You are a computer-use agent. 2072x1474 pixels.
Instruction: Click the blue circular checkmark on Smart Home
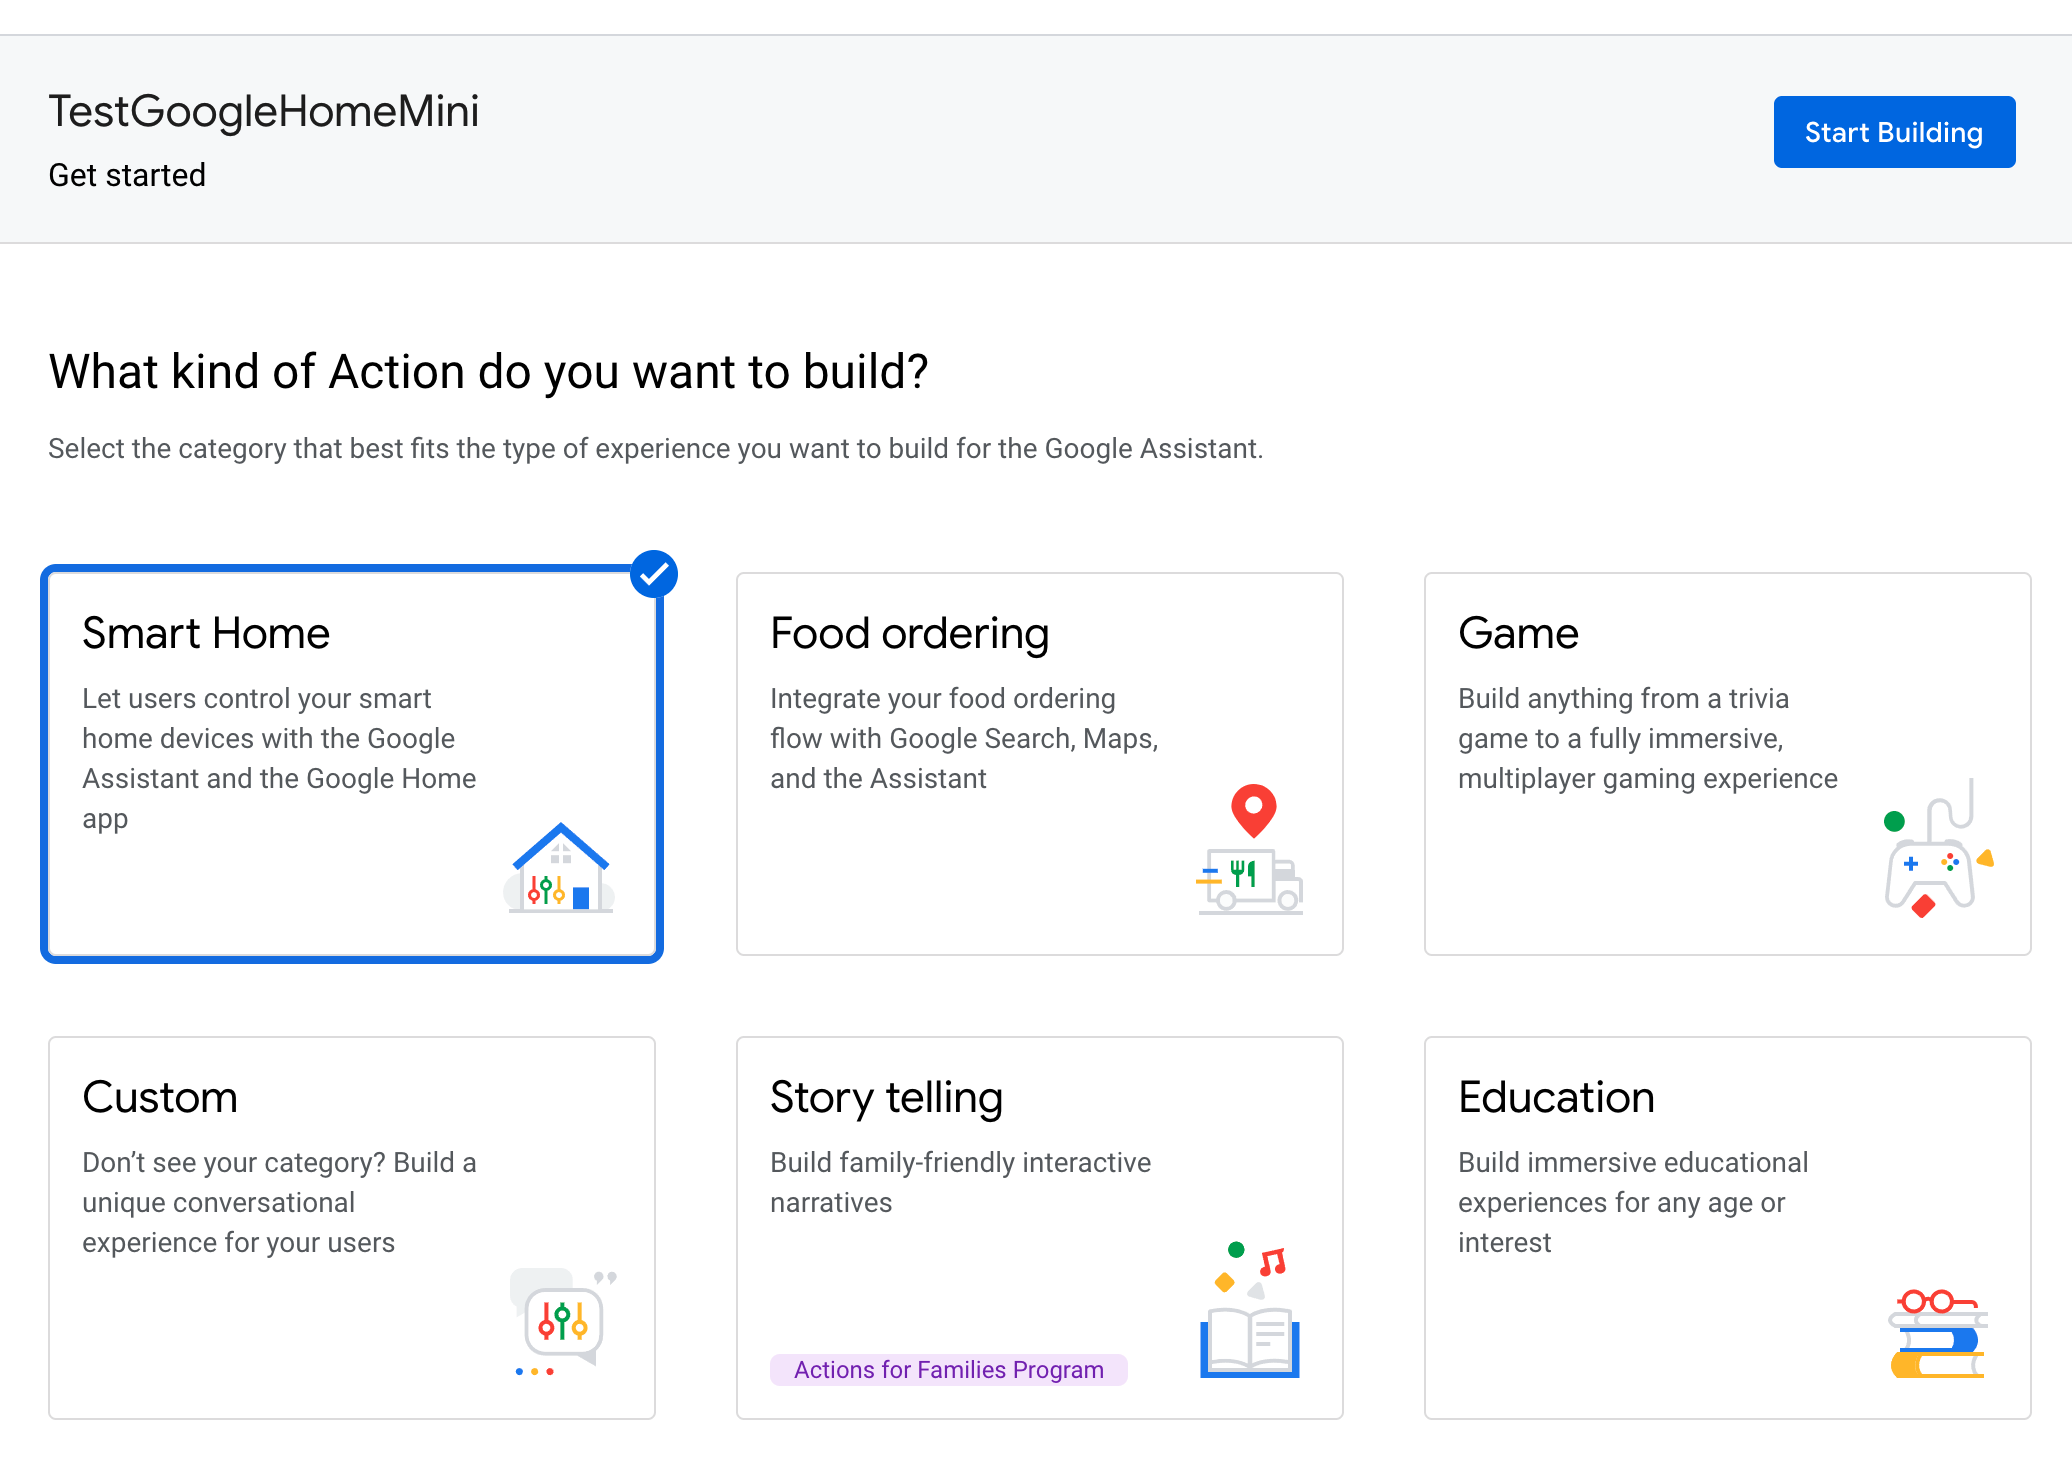[x=655, y=573]
